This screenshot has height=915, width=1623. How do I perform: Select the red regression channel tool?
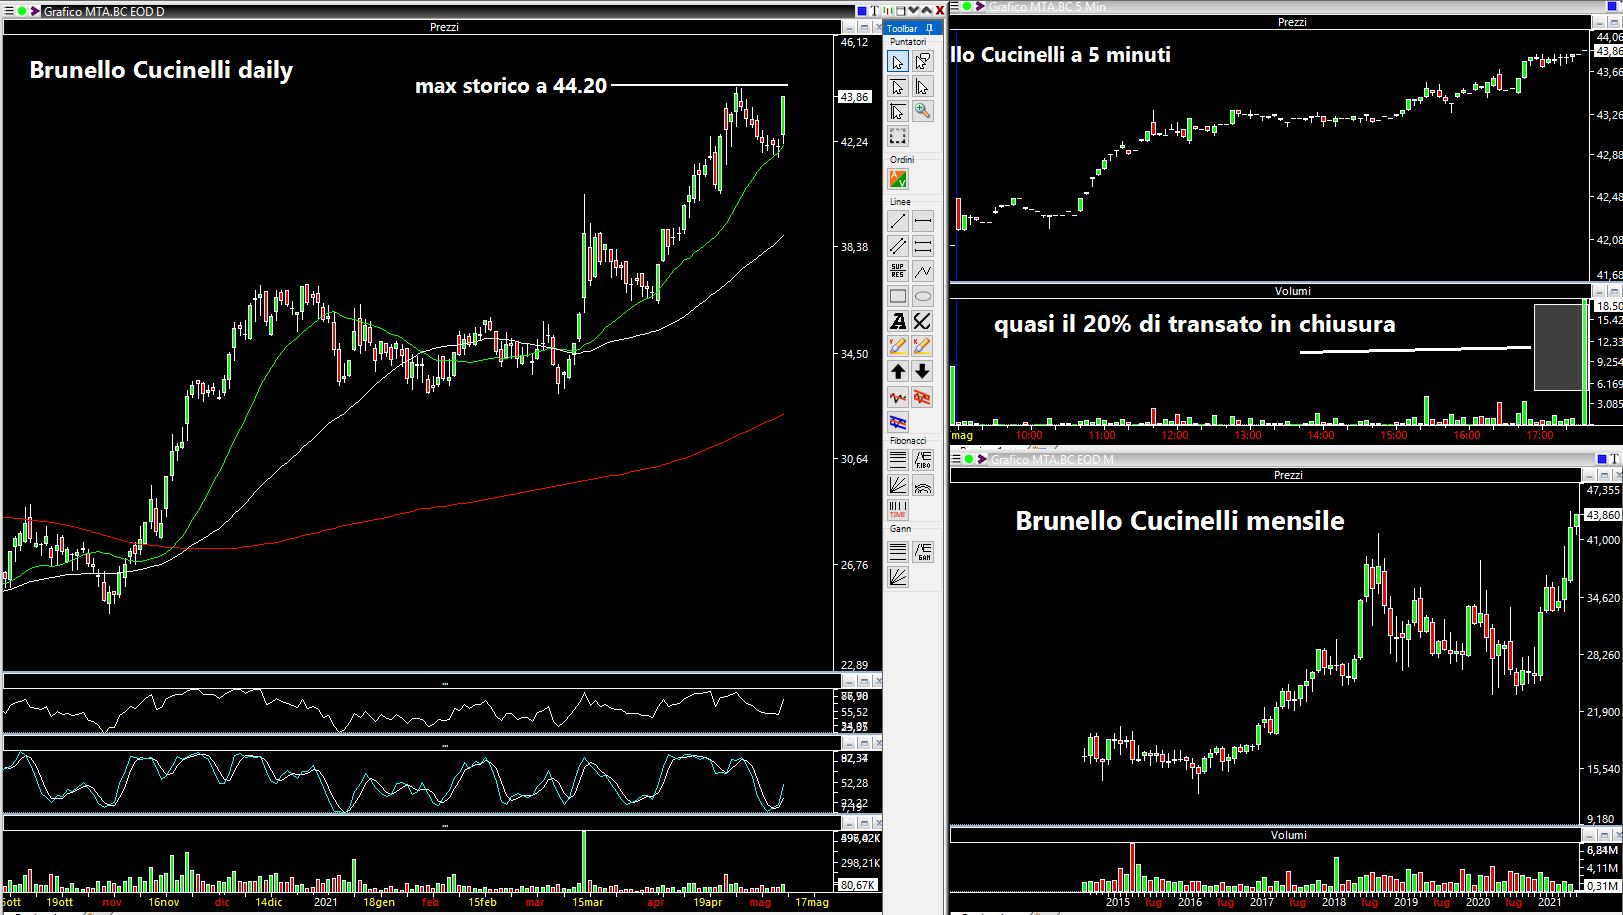923,397
